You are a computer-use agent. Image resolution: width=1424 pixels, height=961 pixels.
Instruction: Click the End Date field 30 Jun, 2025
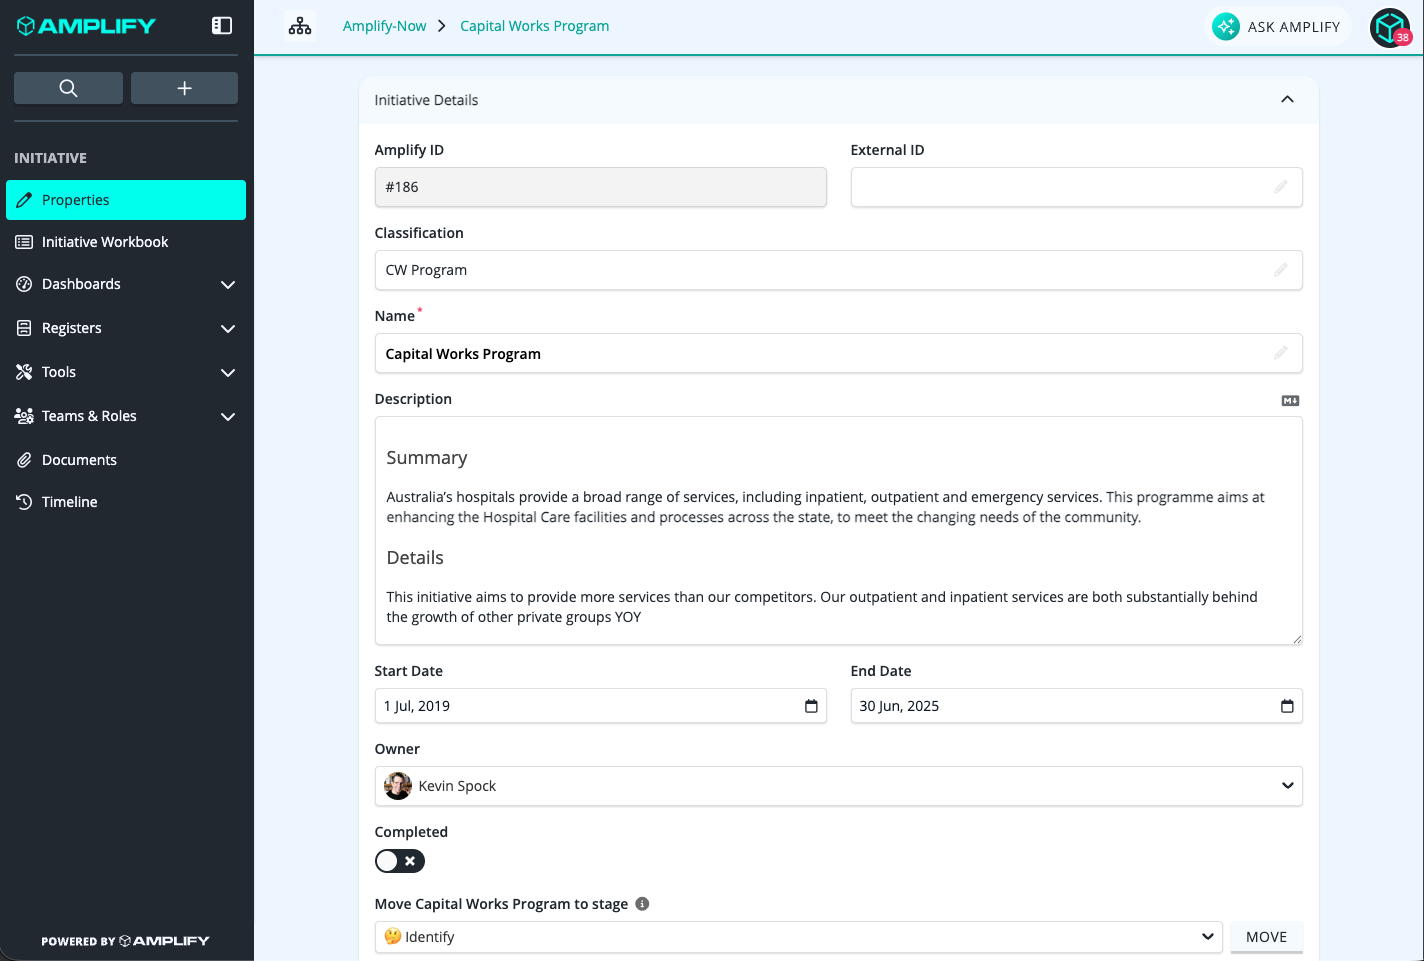click(1077, 706)
